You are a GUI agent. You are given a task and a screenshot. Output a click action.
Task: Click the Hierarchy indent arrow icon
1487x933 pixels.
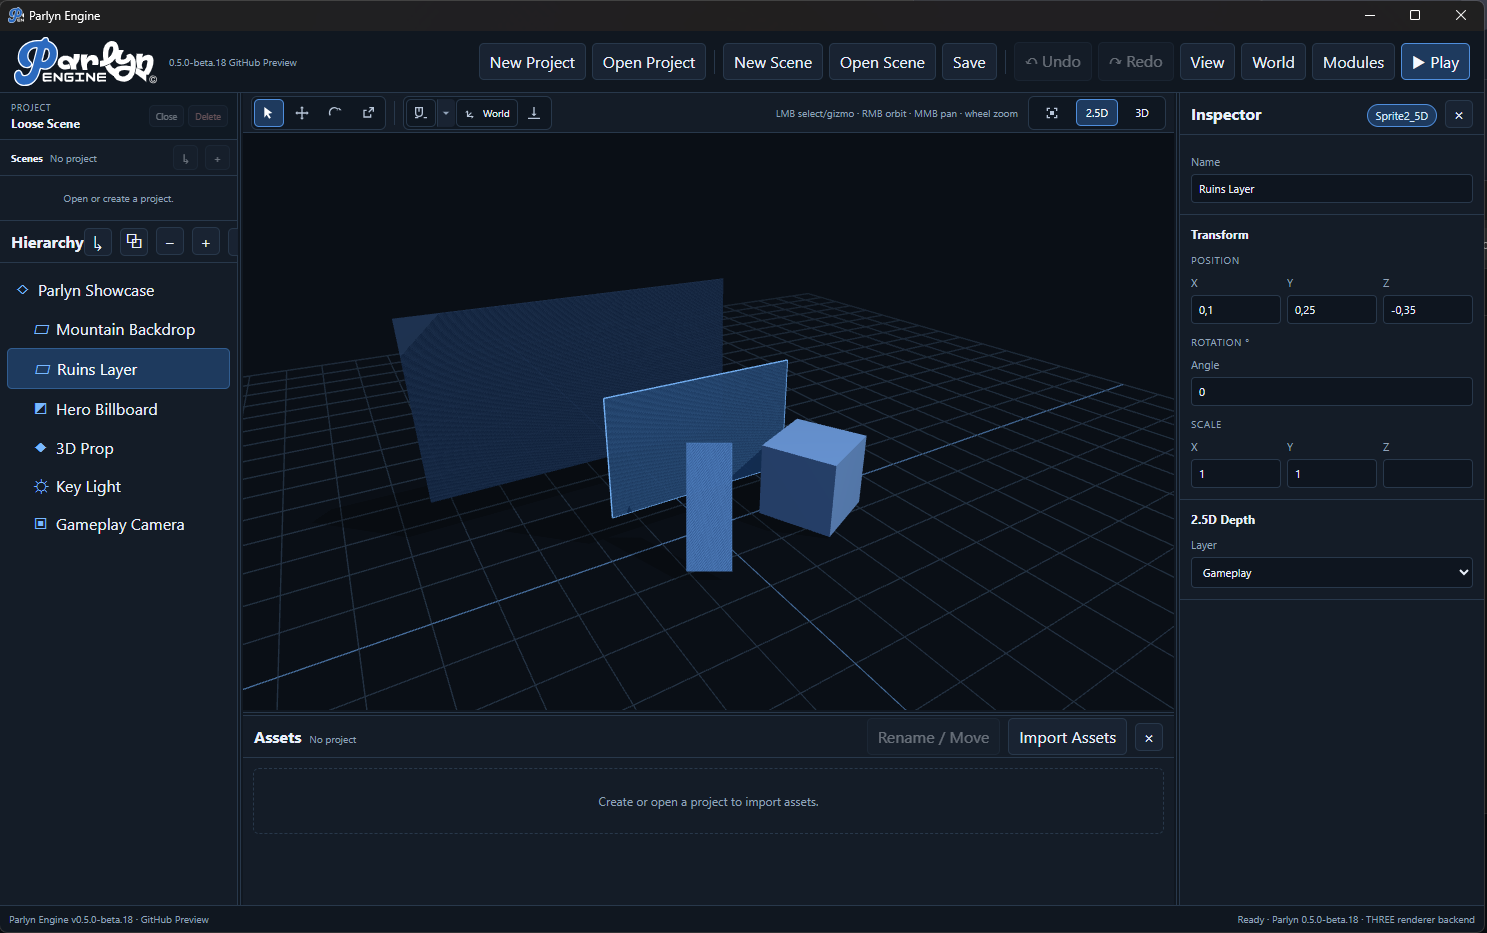pos(98,242)
